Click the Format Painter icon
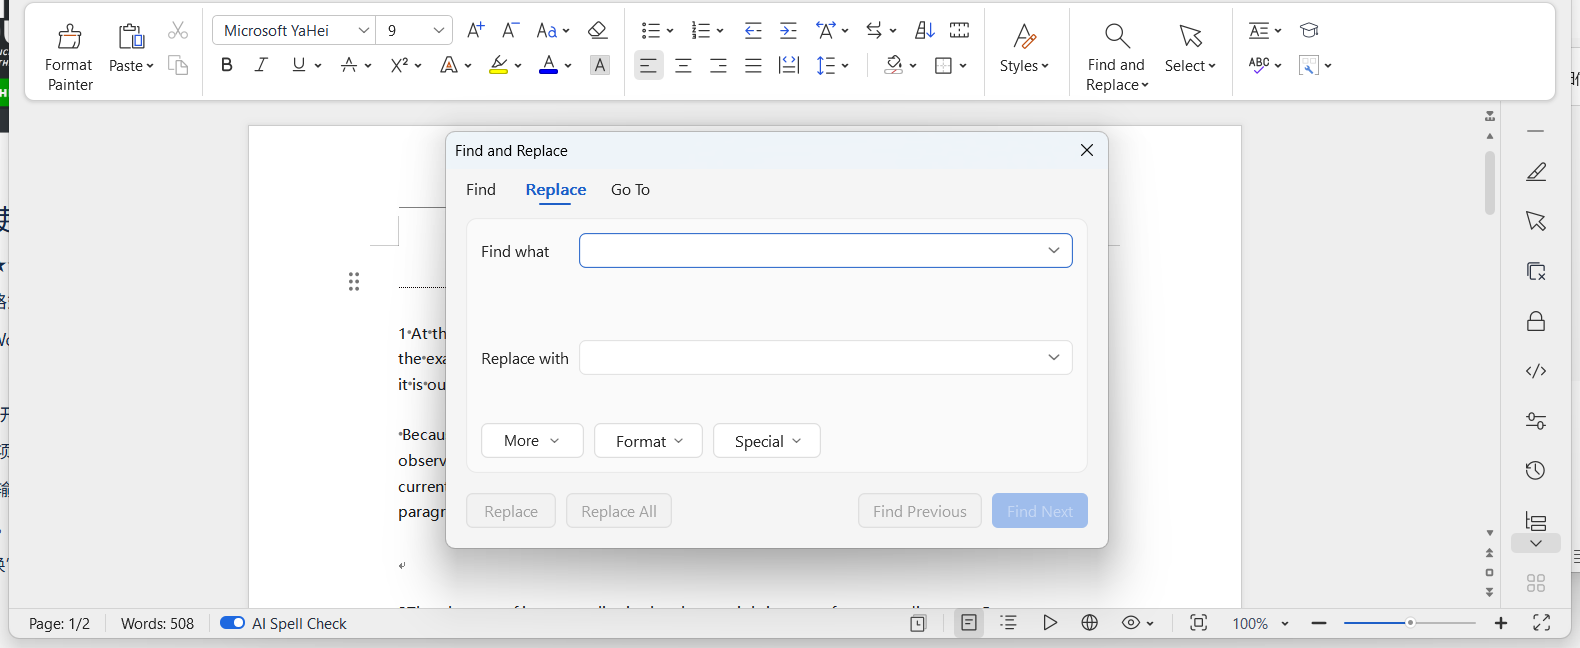The image size is (1580, 648). (x=69, y=38)
